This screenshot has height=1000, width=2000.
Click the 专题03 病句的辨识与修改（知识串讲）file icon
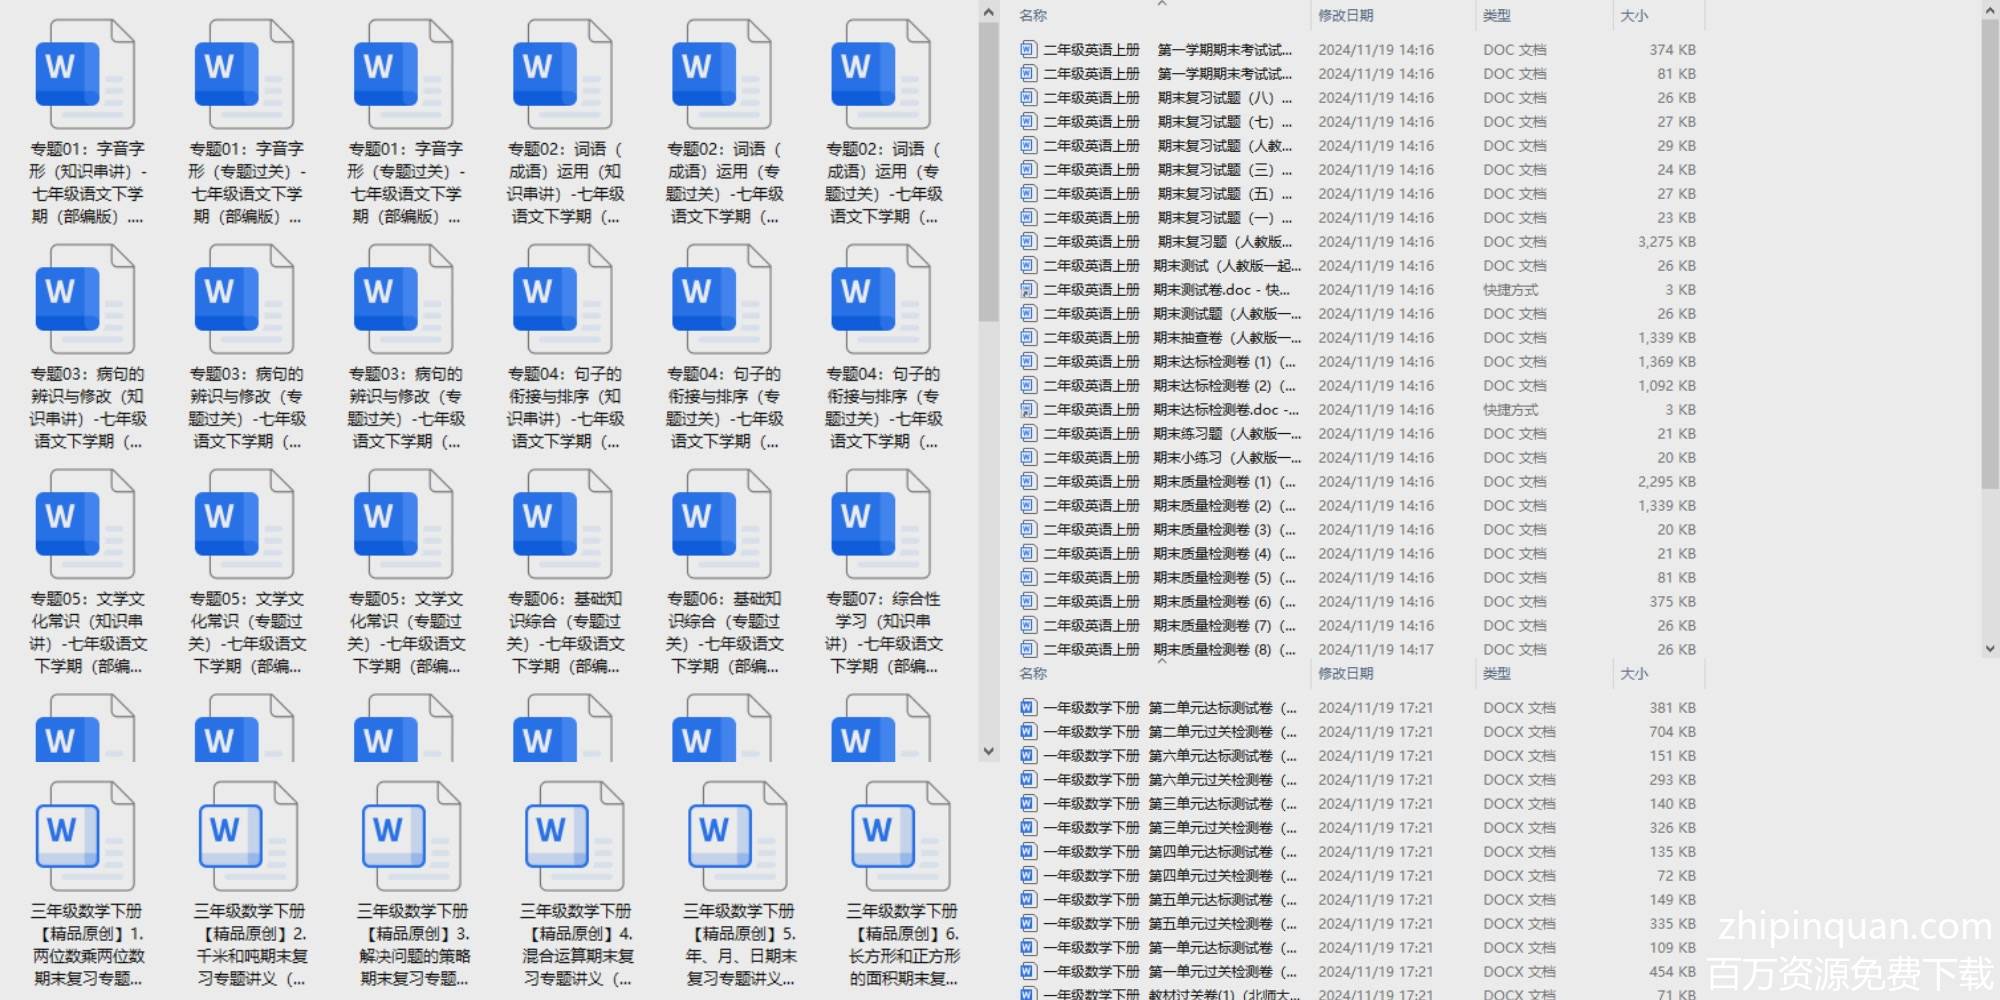[84, 300]
